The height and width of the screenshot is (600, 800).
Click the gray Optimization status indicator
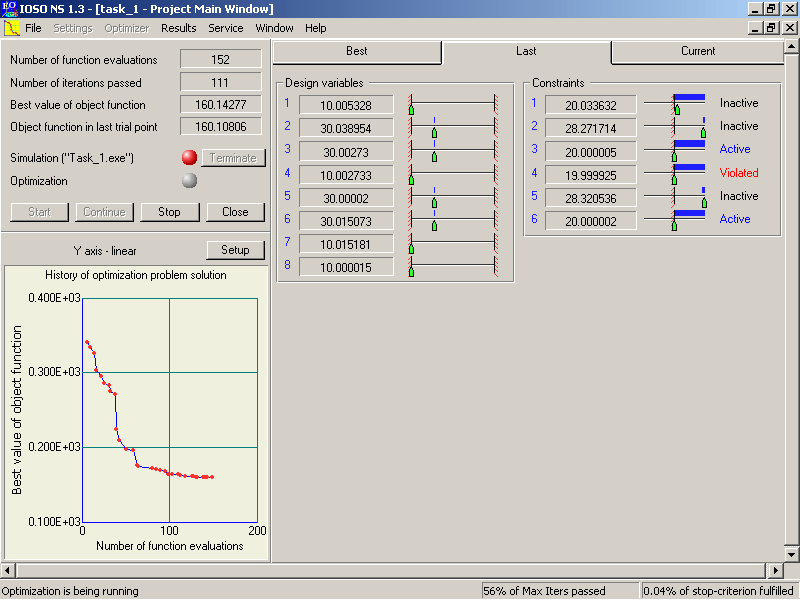point(189,181)
